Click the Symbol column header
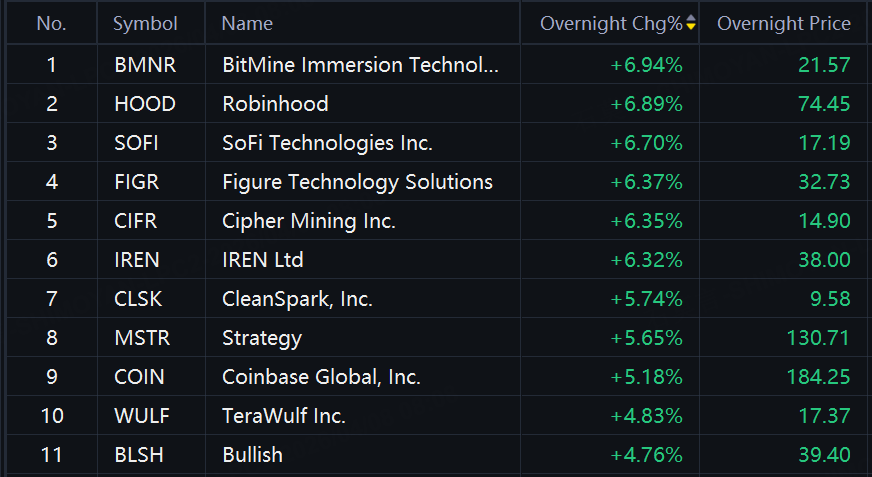 145,23
